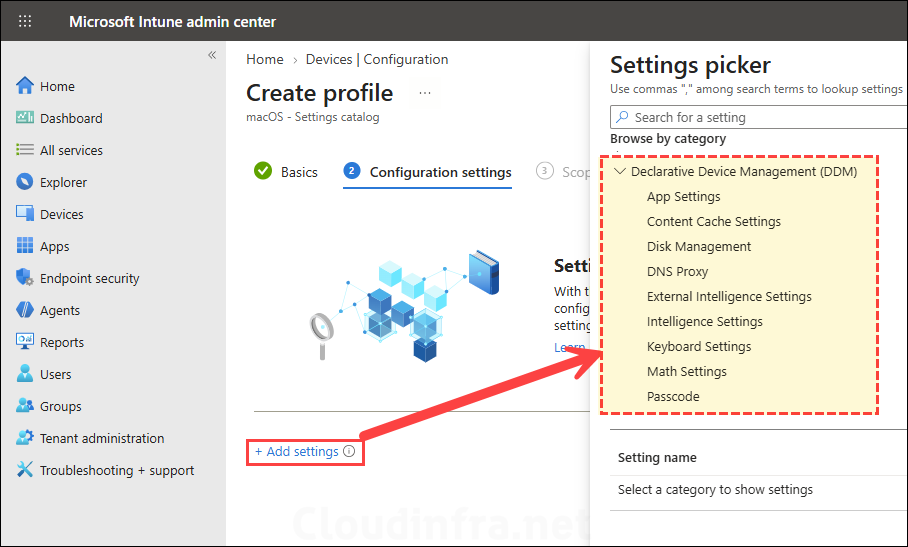Open All services in the left navigation
Viewport: 908px width, 547px height.
71,150
